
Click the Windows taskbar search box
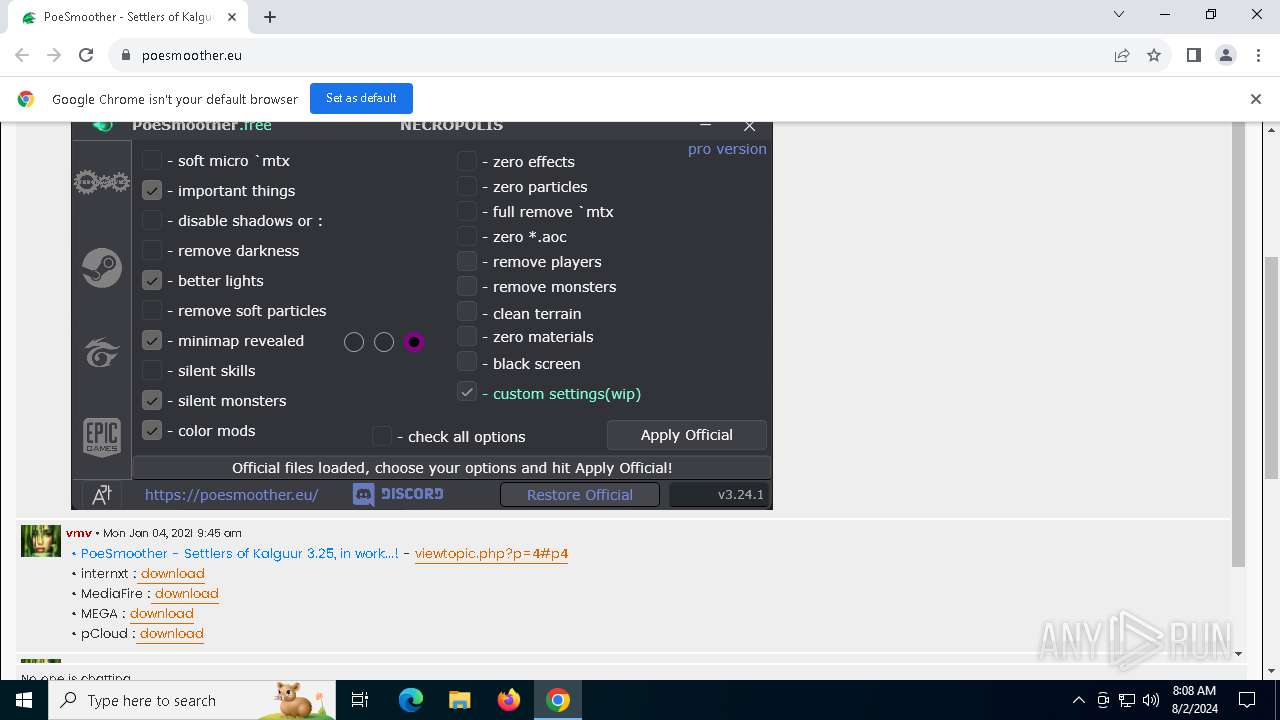[x=192, y=700]
